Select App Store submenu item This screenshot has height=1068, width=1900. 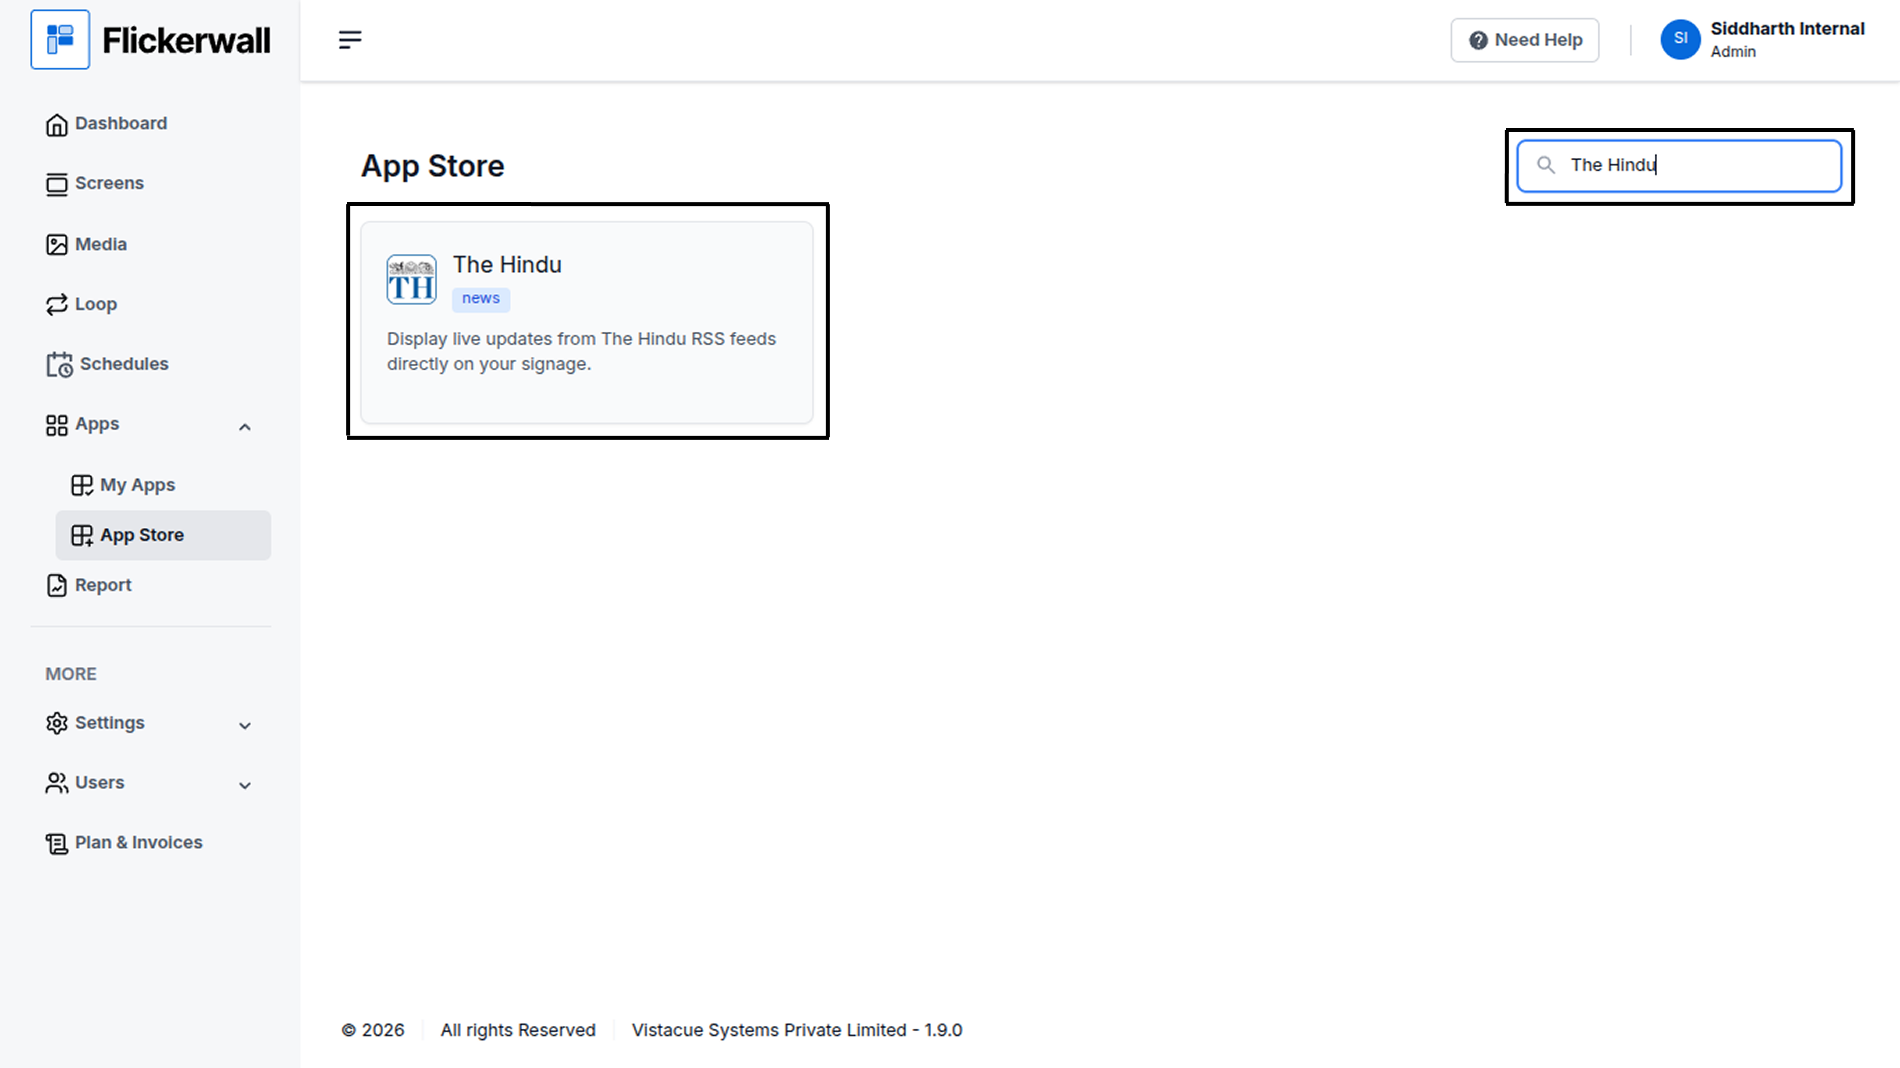pos(163,536)
